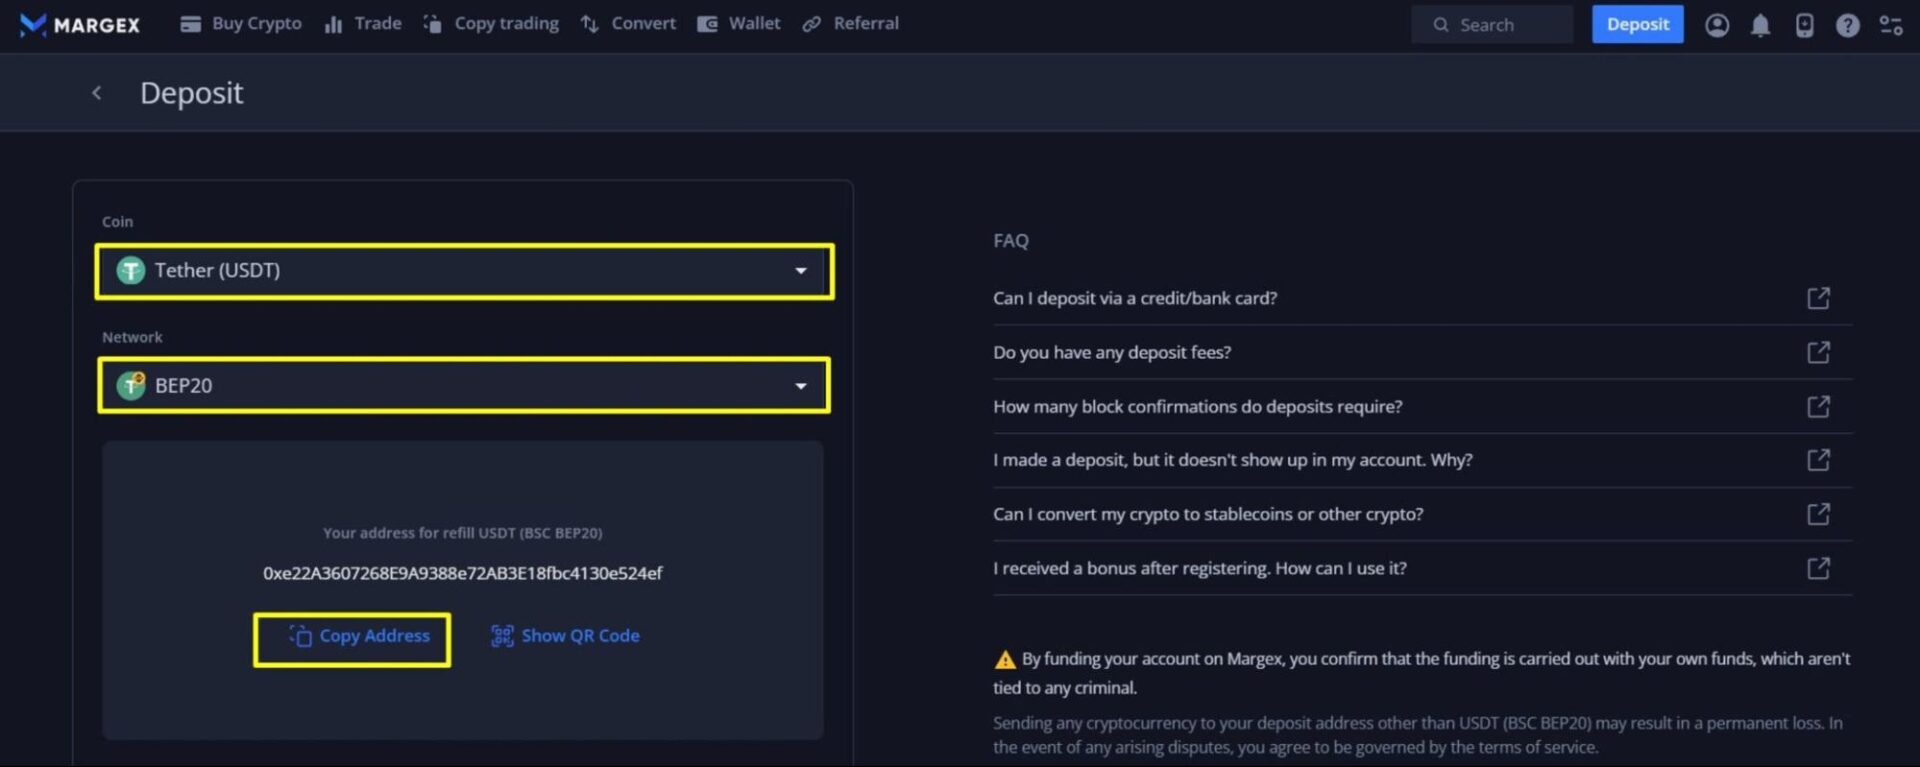
Task: Open the help question mark icon
Action: pos(1847,25)
